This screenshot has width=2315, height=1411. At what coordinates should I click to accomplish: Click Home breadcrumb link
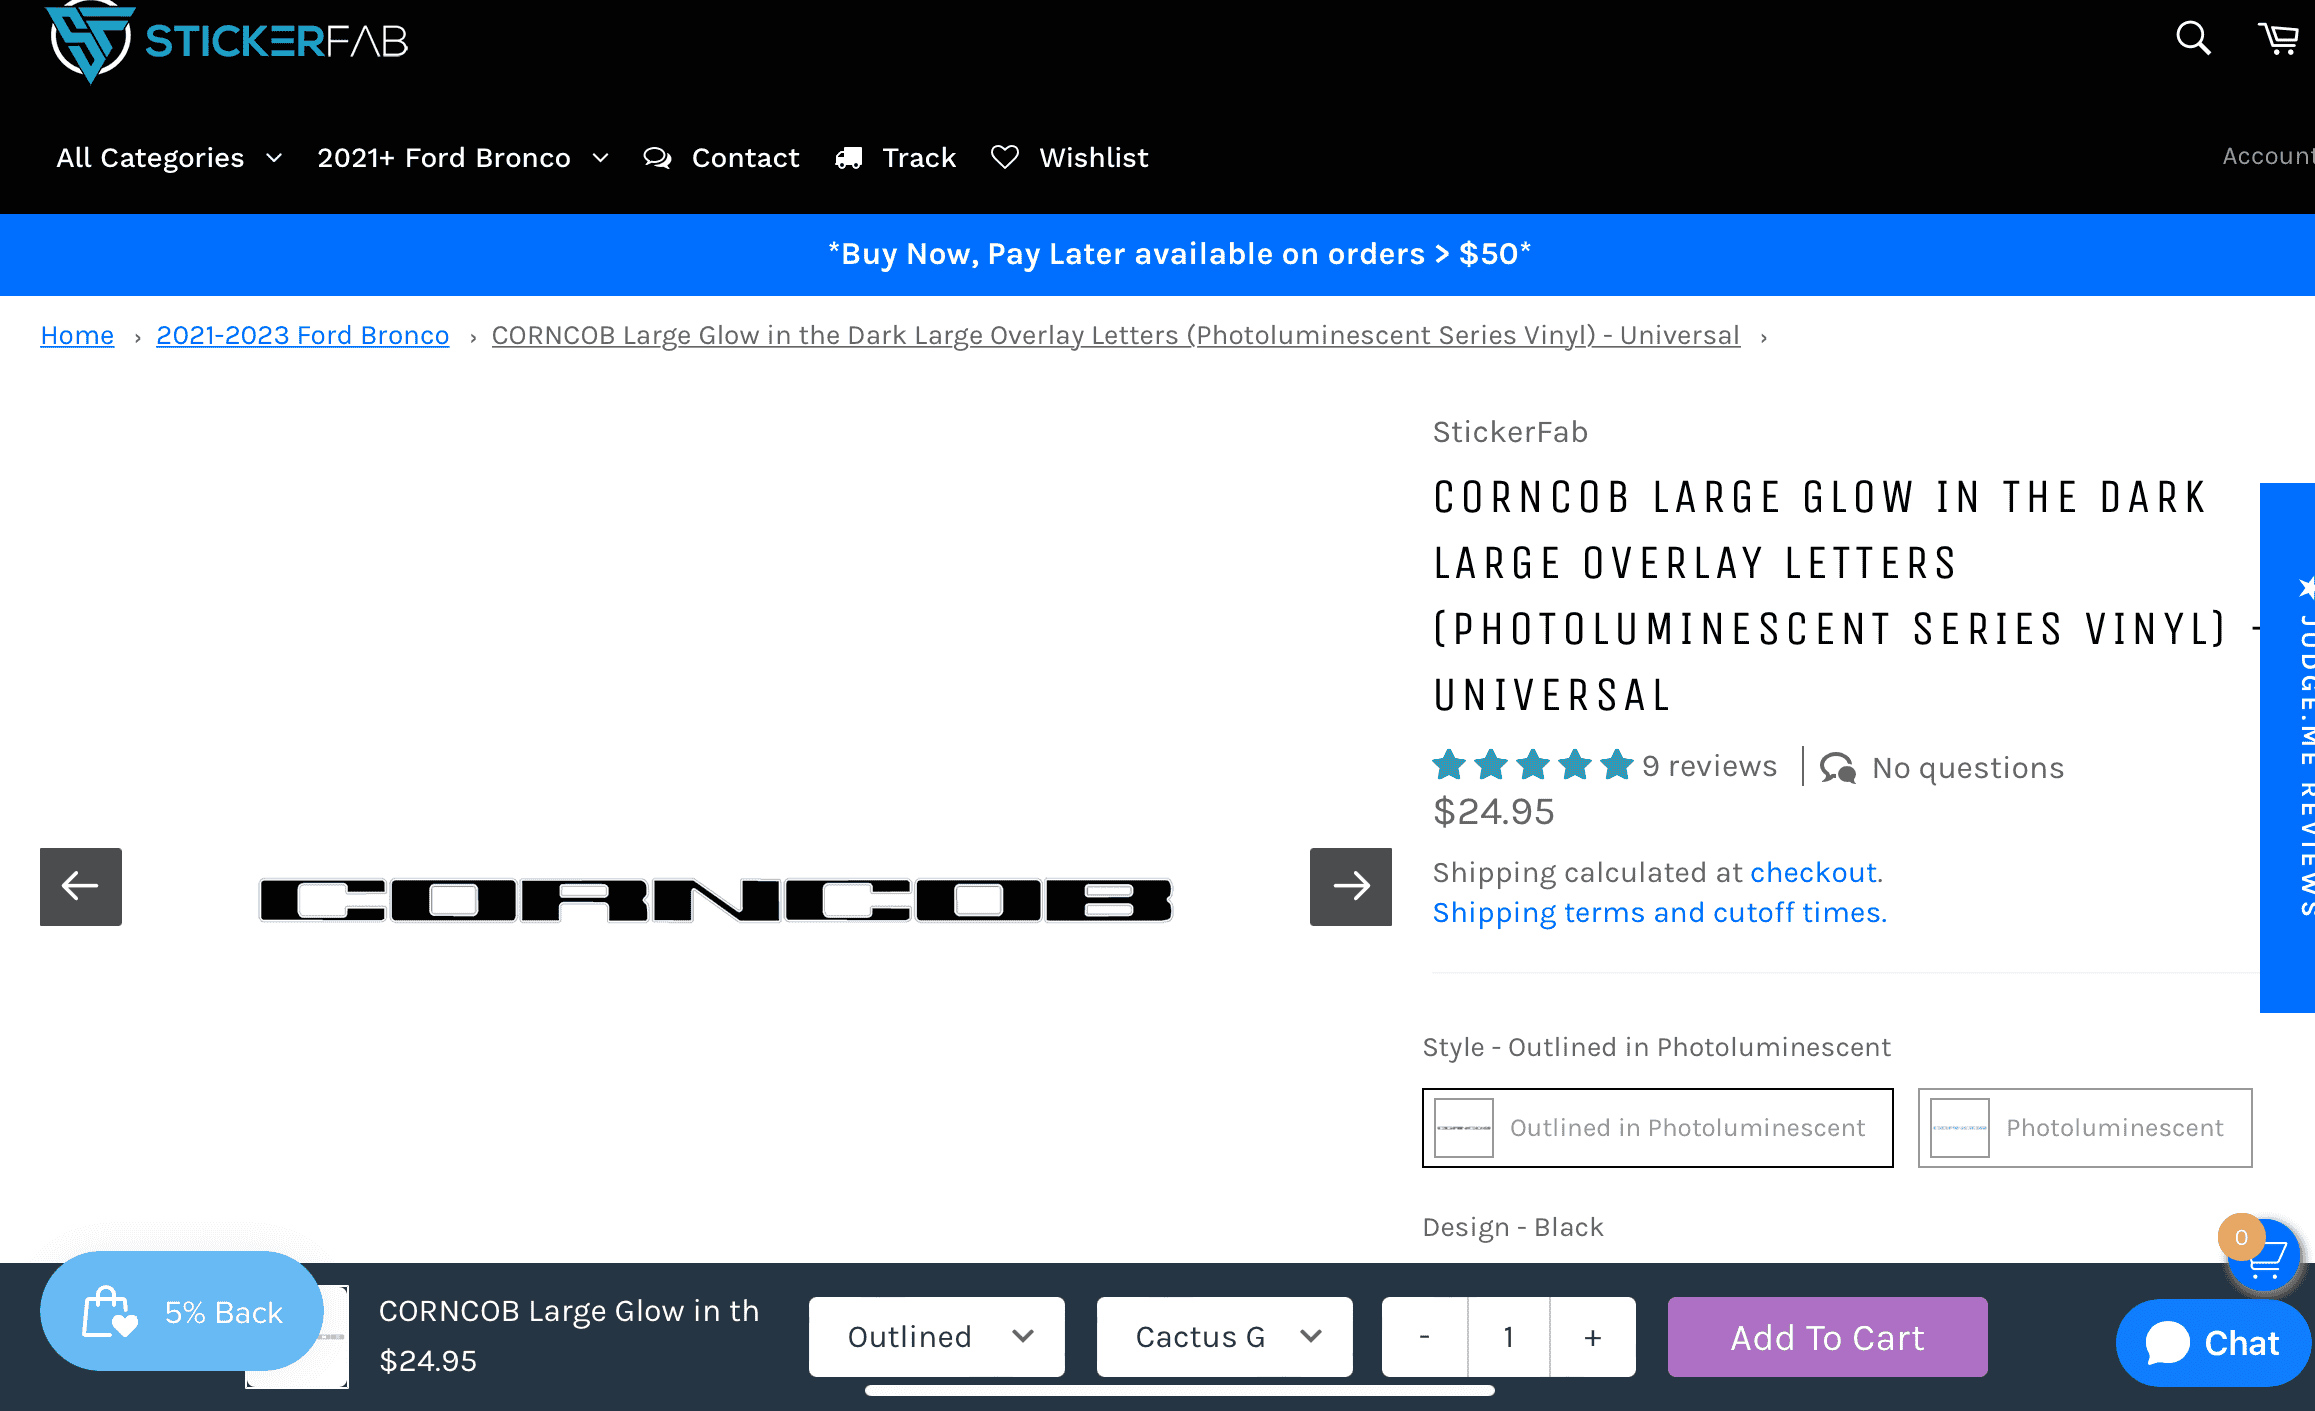pyautogui.click(x=77, y=335)
